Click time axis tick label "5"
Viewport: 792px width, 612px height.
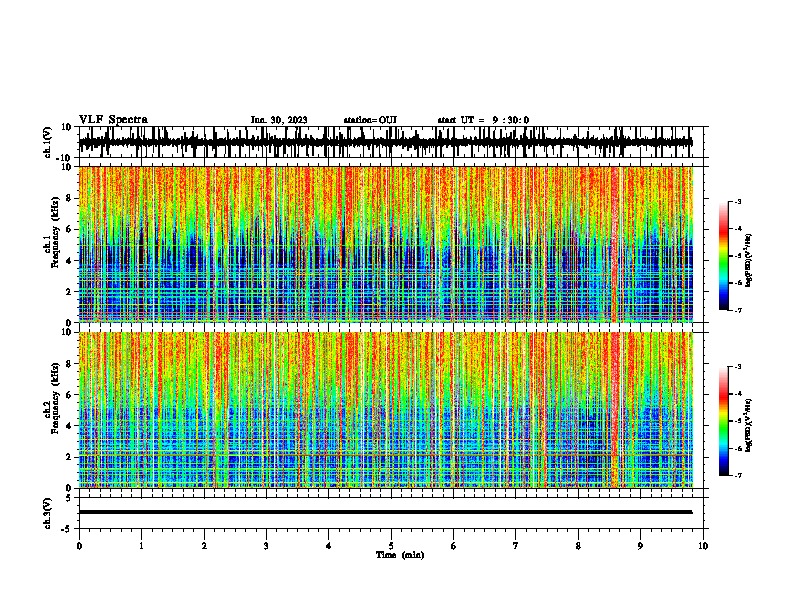391,546
